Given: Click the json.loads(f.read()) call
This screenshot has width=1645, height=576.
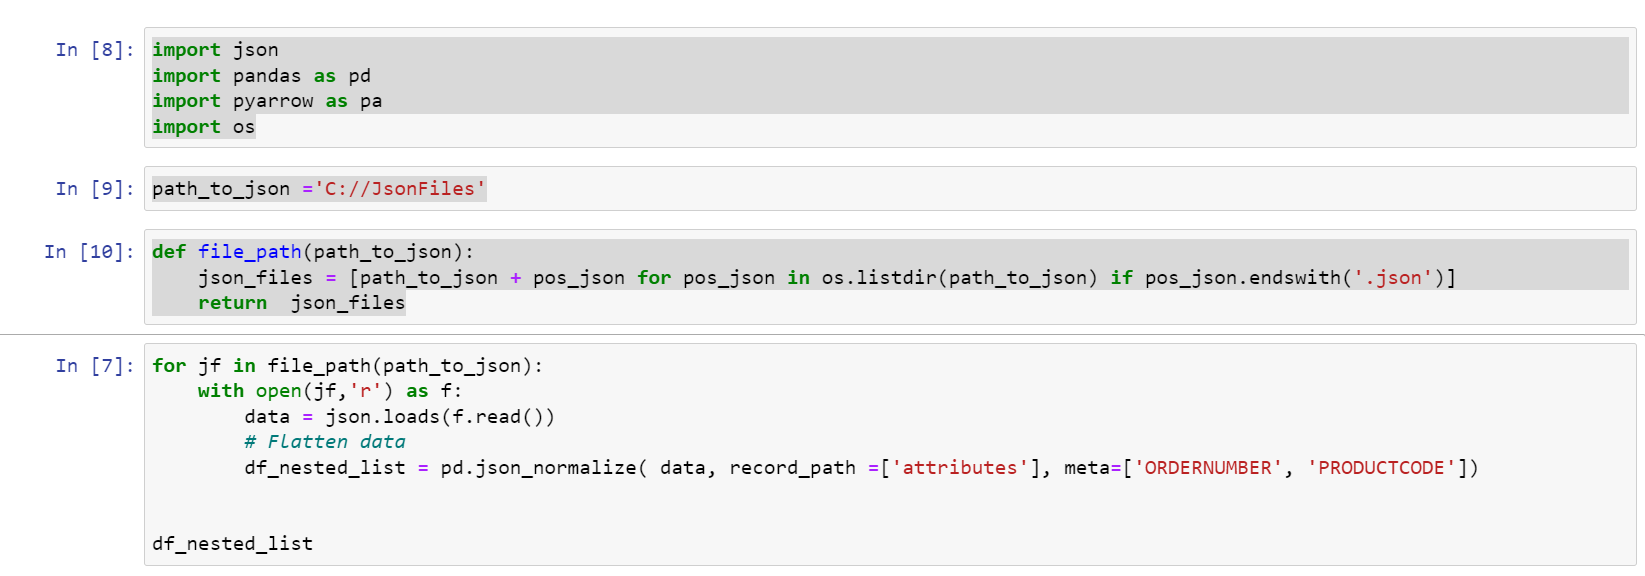Looking at the screenshot, I should point(439,417).
